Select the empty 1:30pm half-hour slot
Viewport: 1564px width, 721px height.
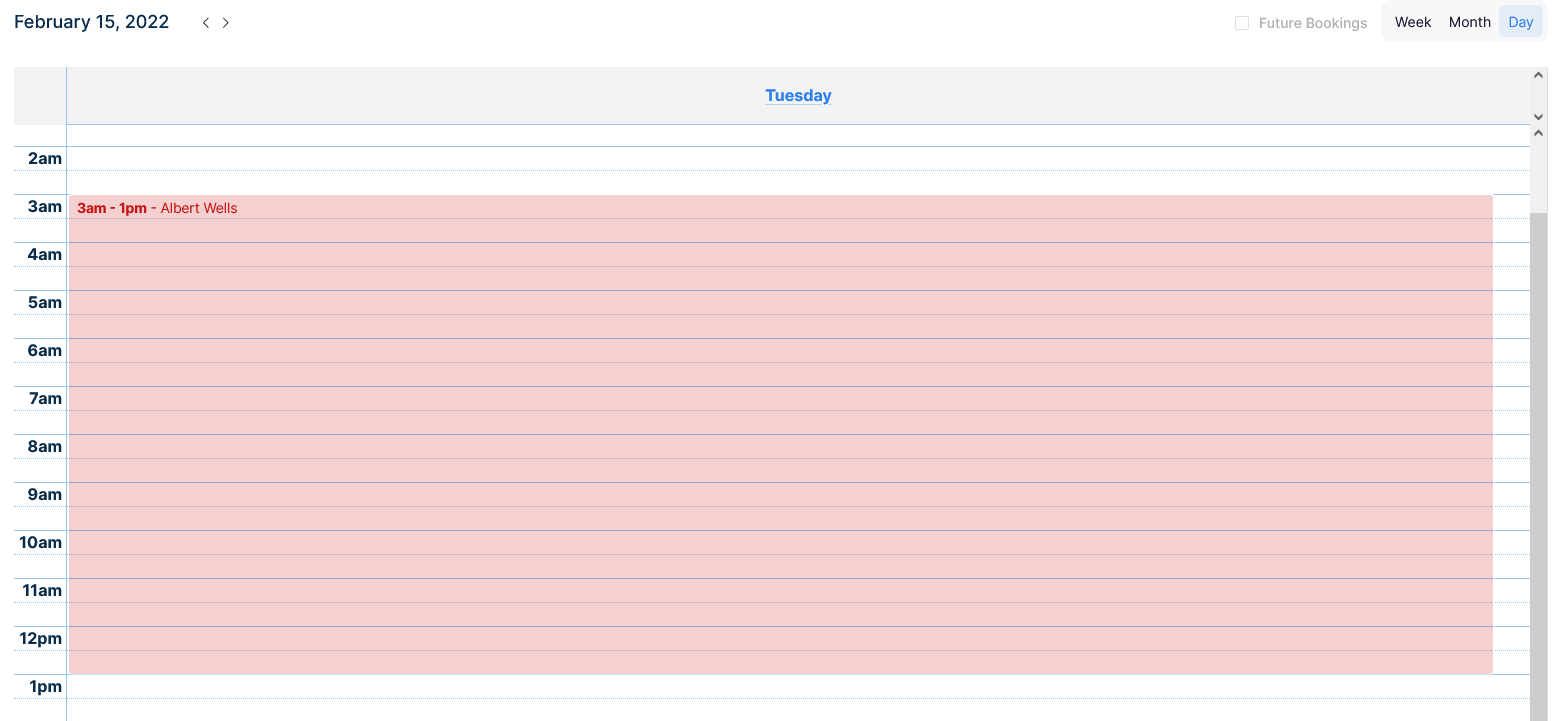[798, 710]
